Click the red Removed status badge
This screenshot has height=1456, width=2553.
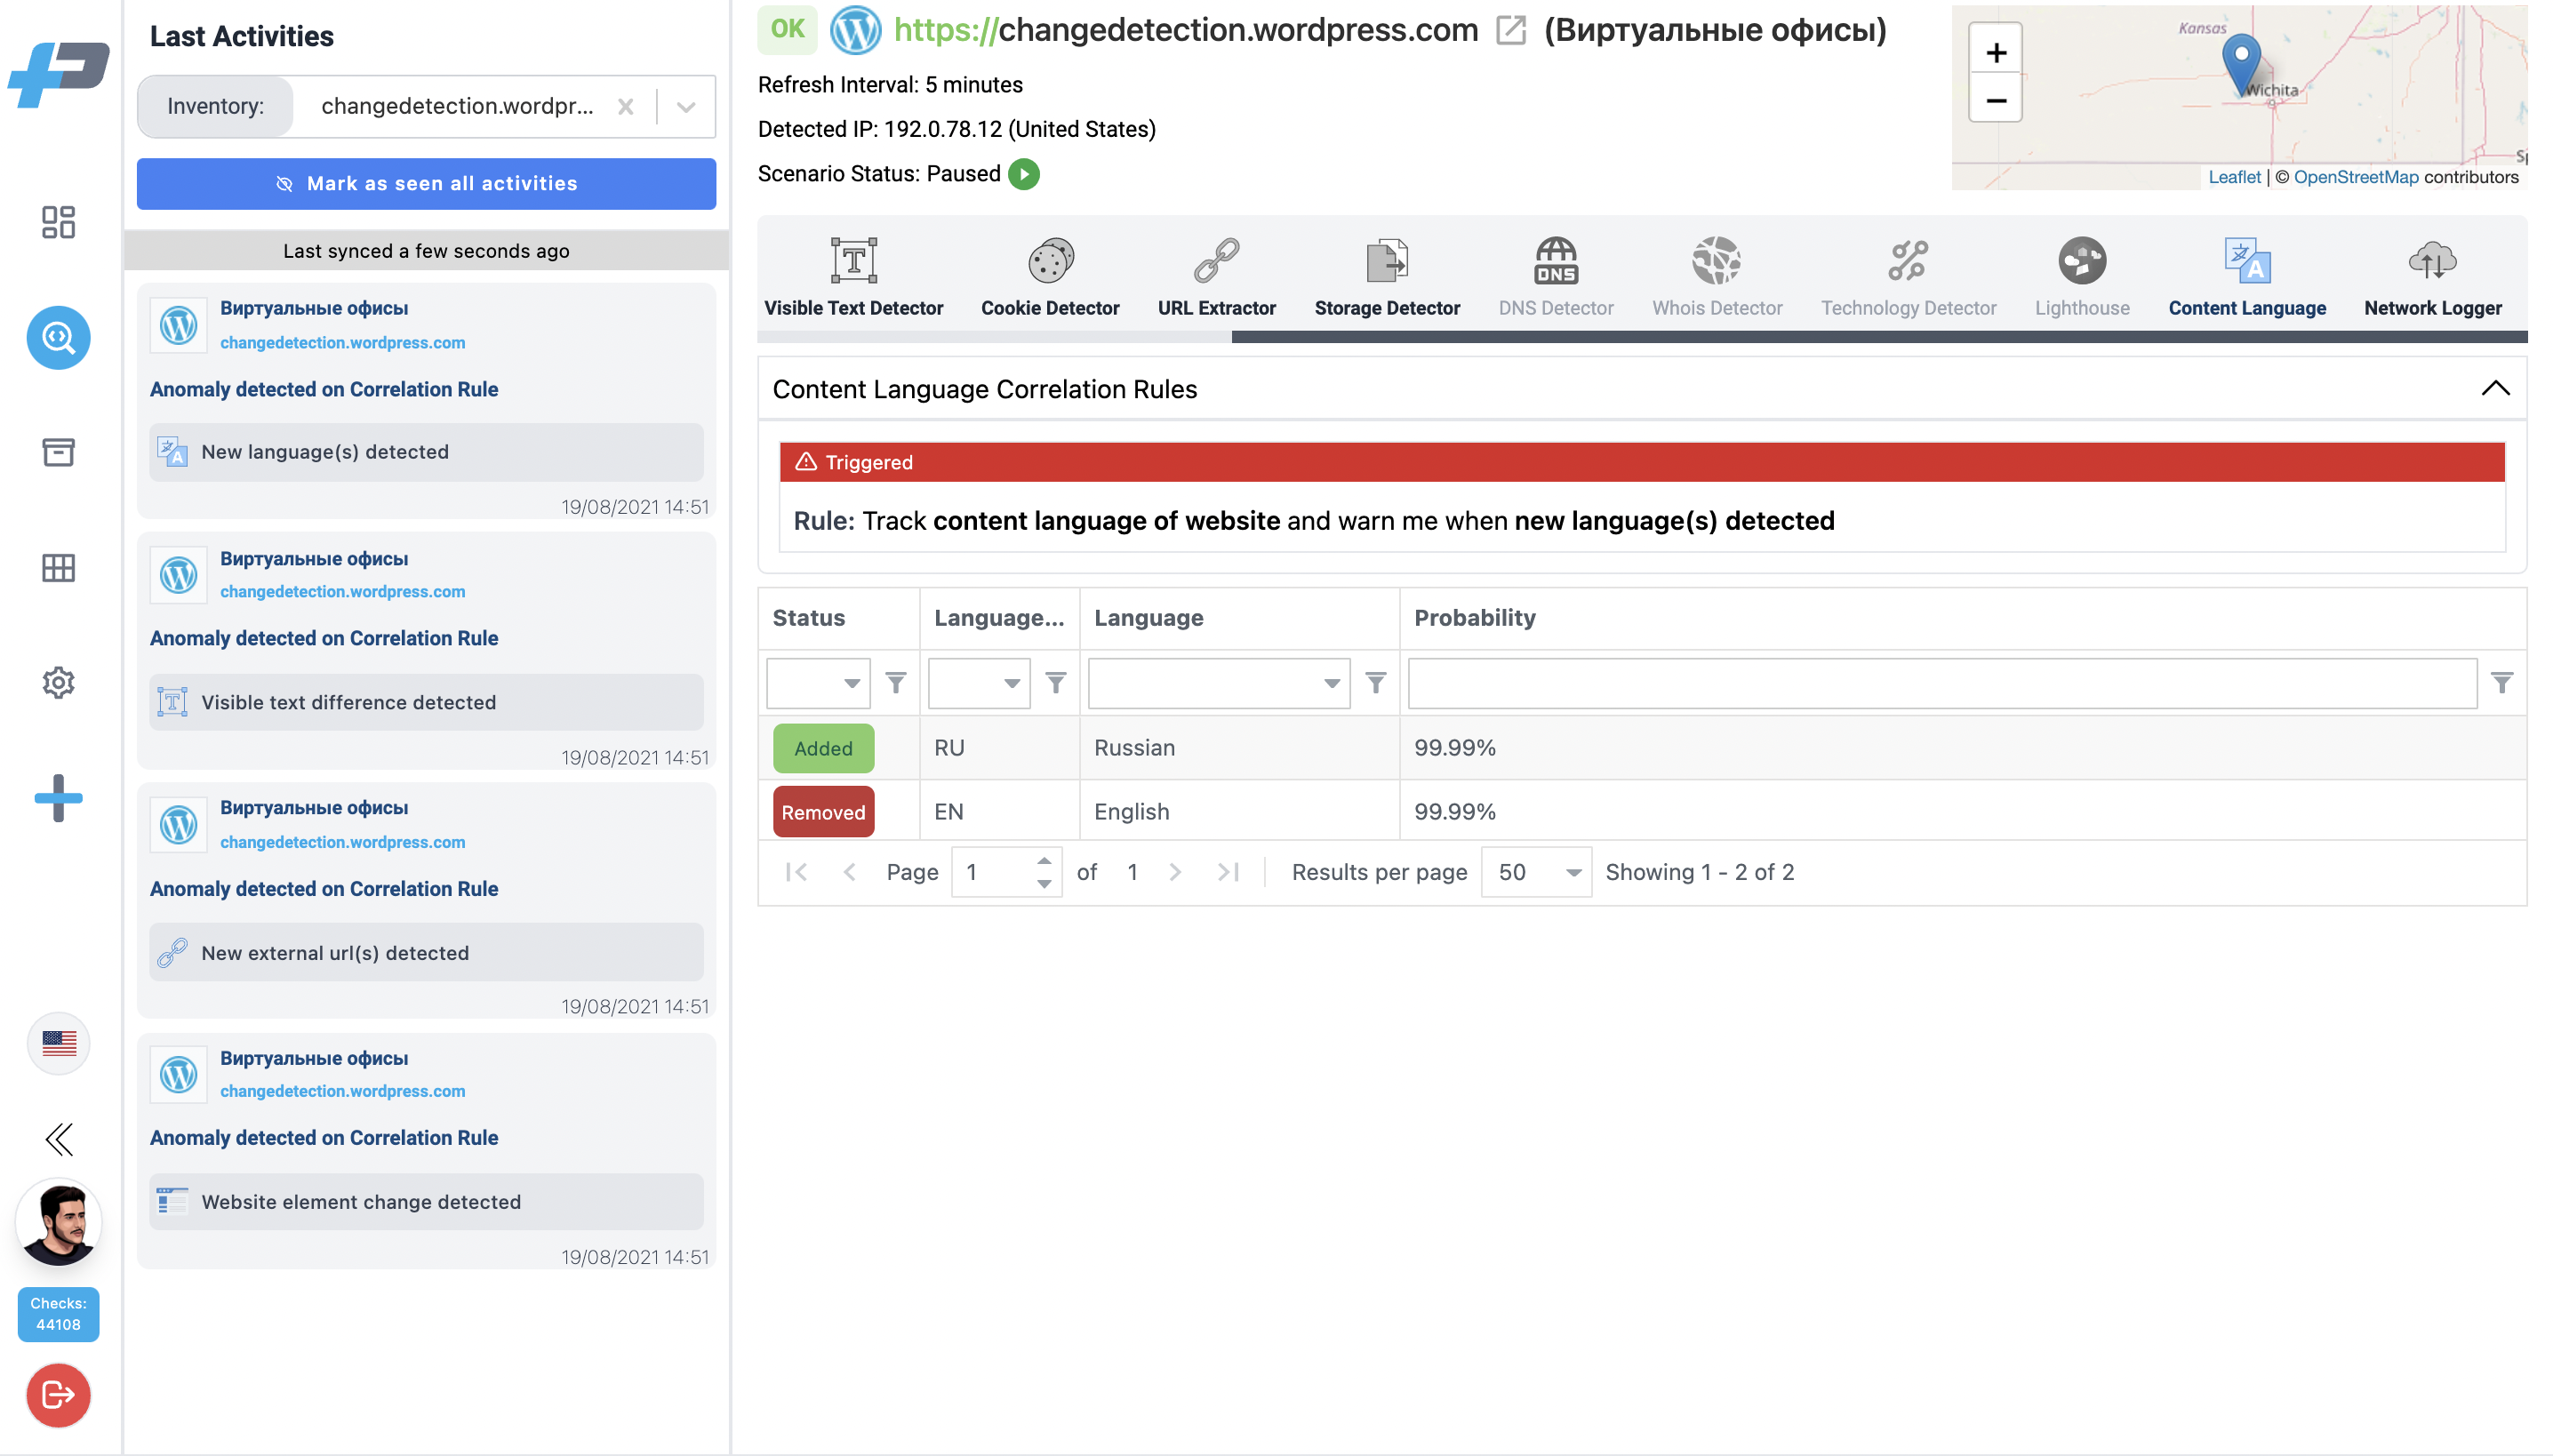(823, 812)
